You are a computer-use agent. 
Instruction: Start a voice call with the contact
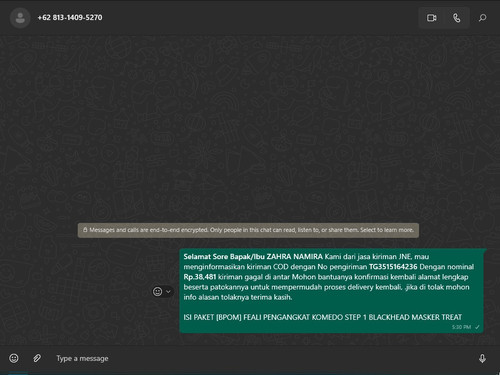(x=457, y=18)
